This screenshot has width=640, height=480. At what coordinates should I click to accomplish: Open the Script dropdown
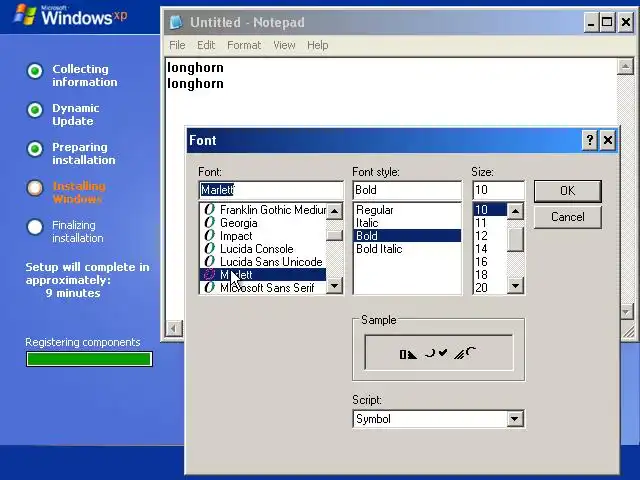[x=514, y=419]
